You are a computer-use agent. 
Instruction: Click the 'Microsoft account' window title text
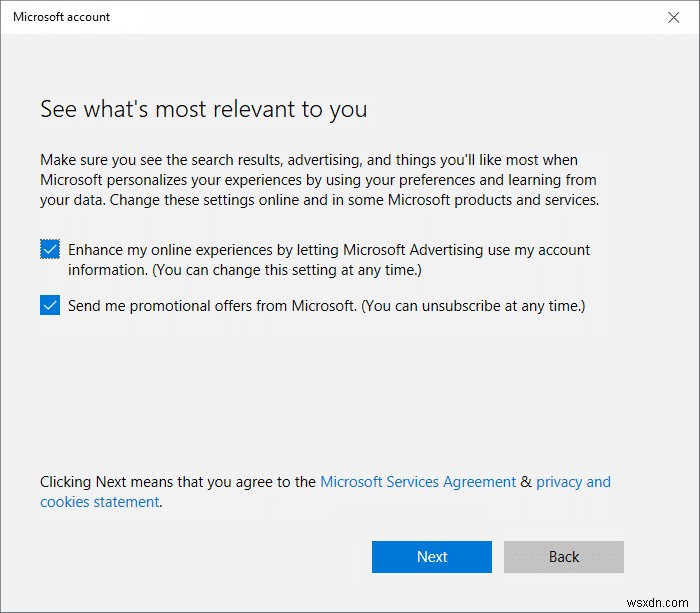tap(62, 17)
